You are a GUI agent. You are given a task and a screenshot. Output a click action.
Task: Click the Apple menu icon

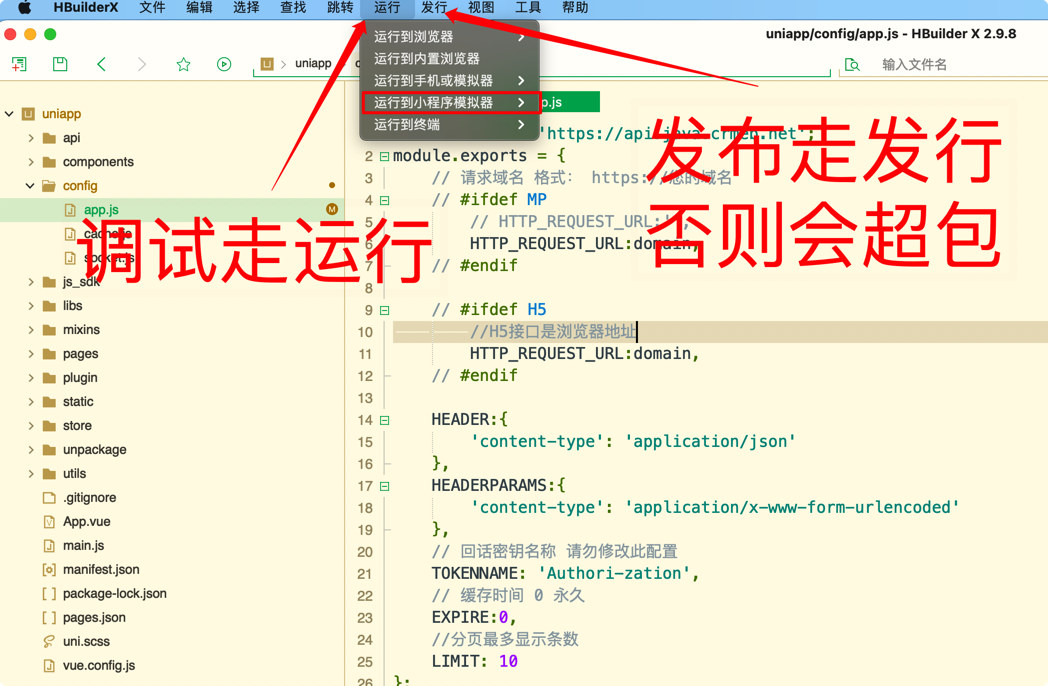[x=24, y=8]
